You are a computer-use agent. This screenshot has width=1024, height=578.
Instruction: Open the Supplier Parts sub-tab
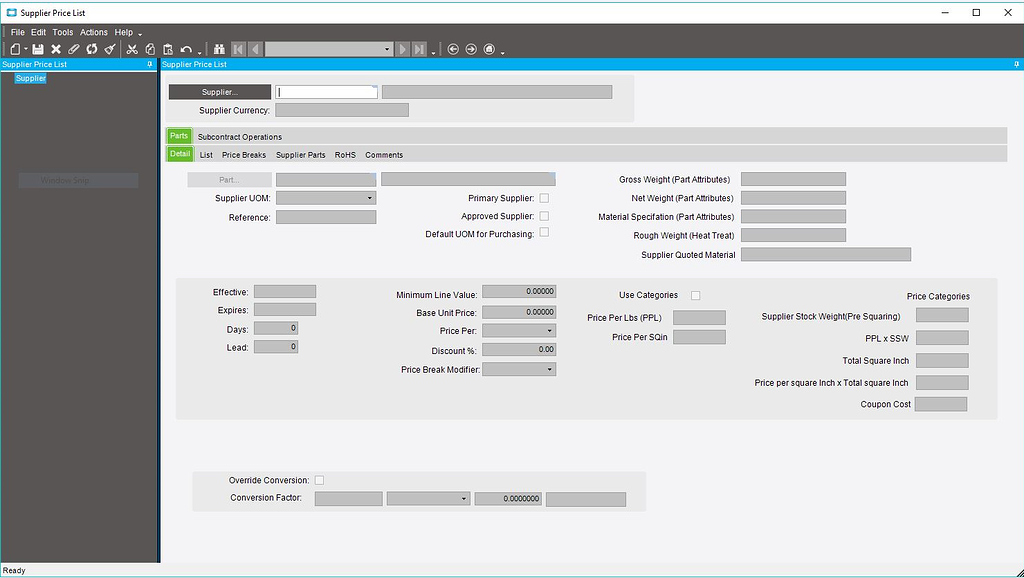tap(300, 155)
